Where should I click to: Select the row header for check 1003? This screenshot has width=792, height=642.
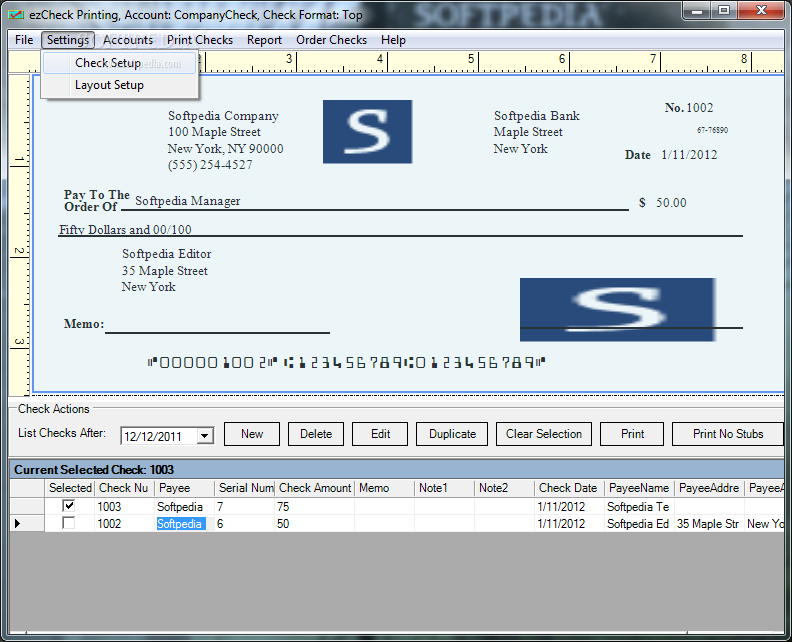pos(27,506)
